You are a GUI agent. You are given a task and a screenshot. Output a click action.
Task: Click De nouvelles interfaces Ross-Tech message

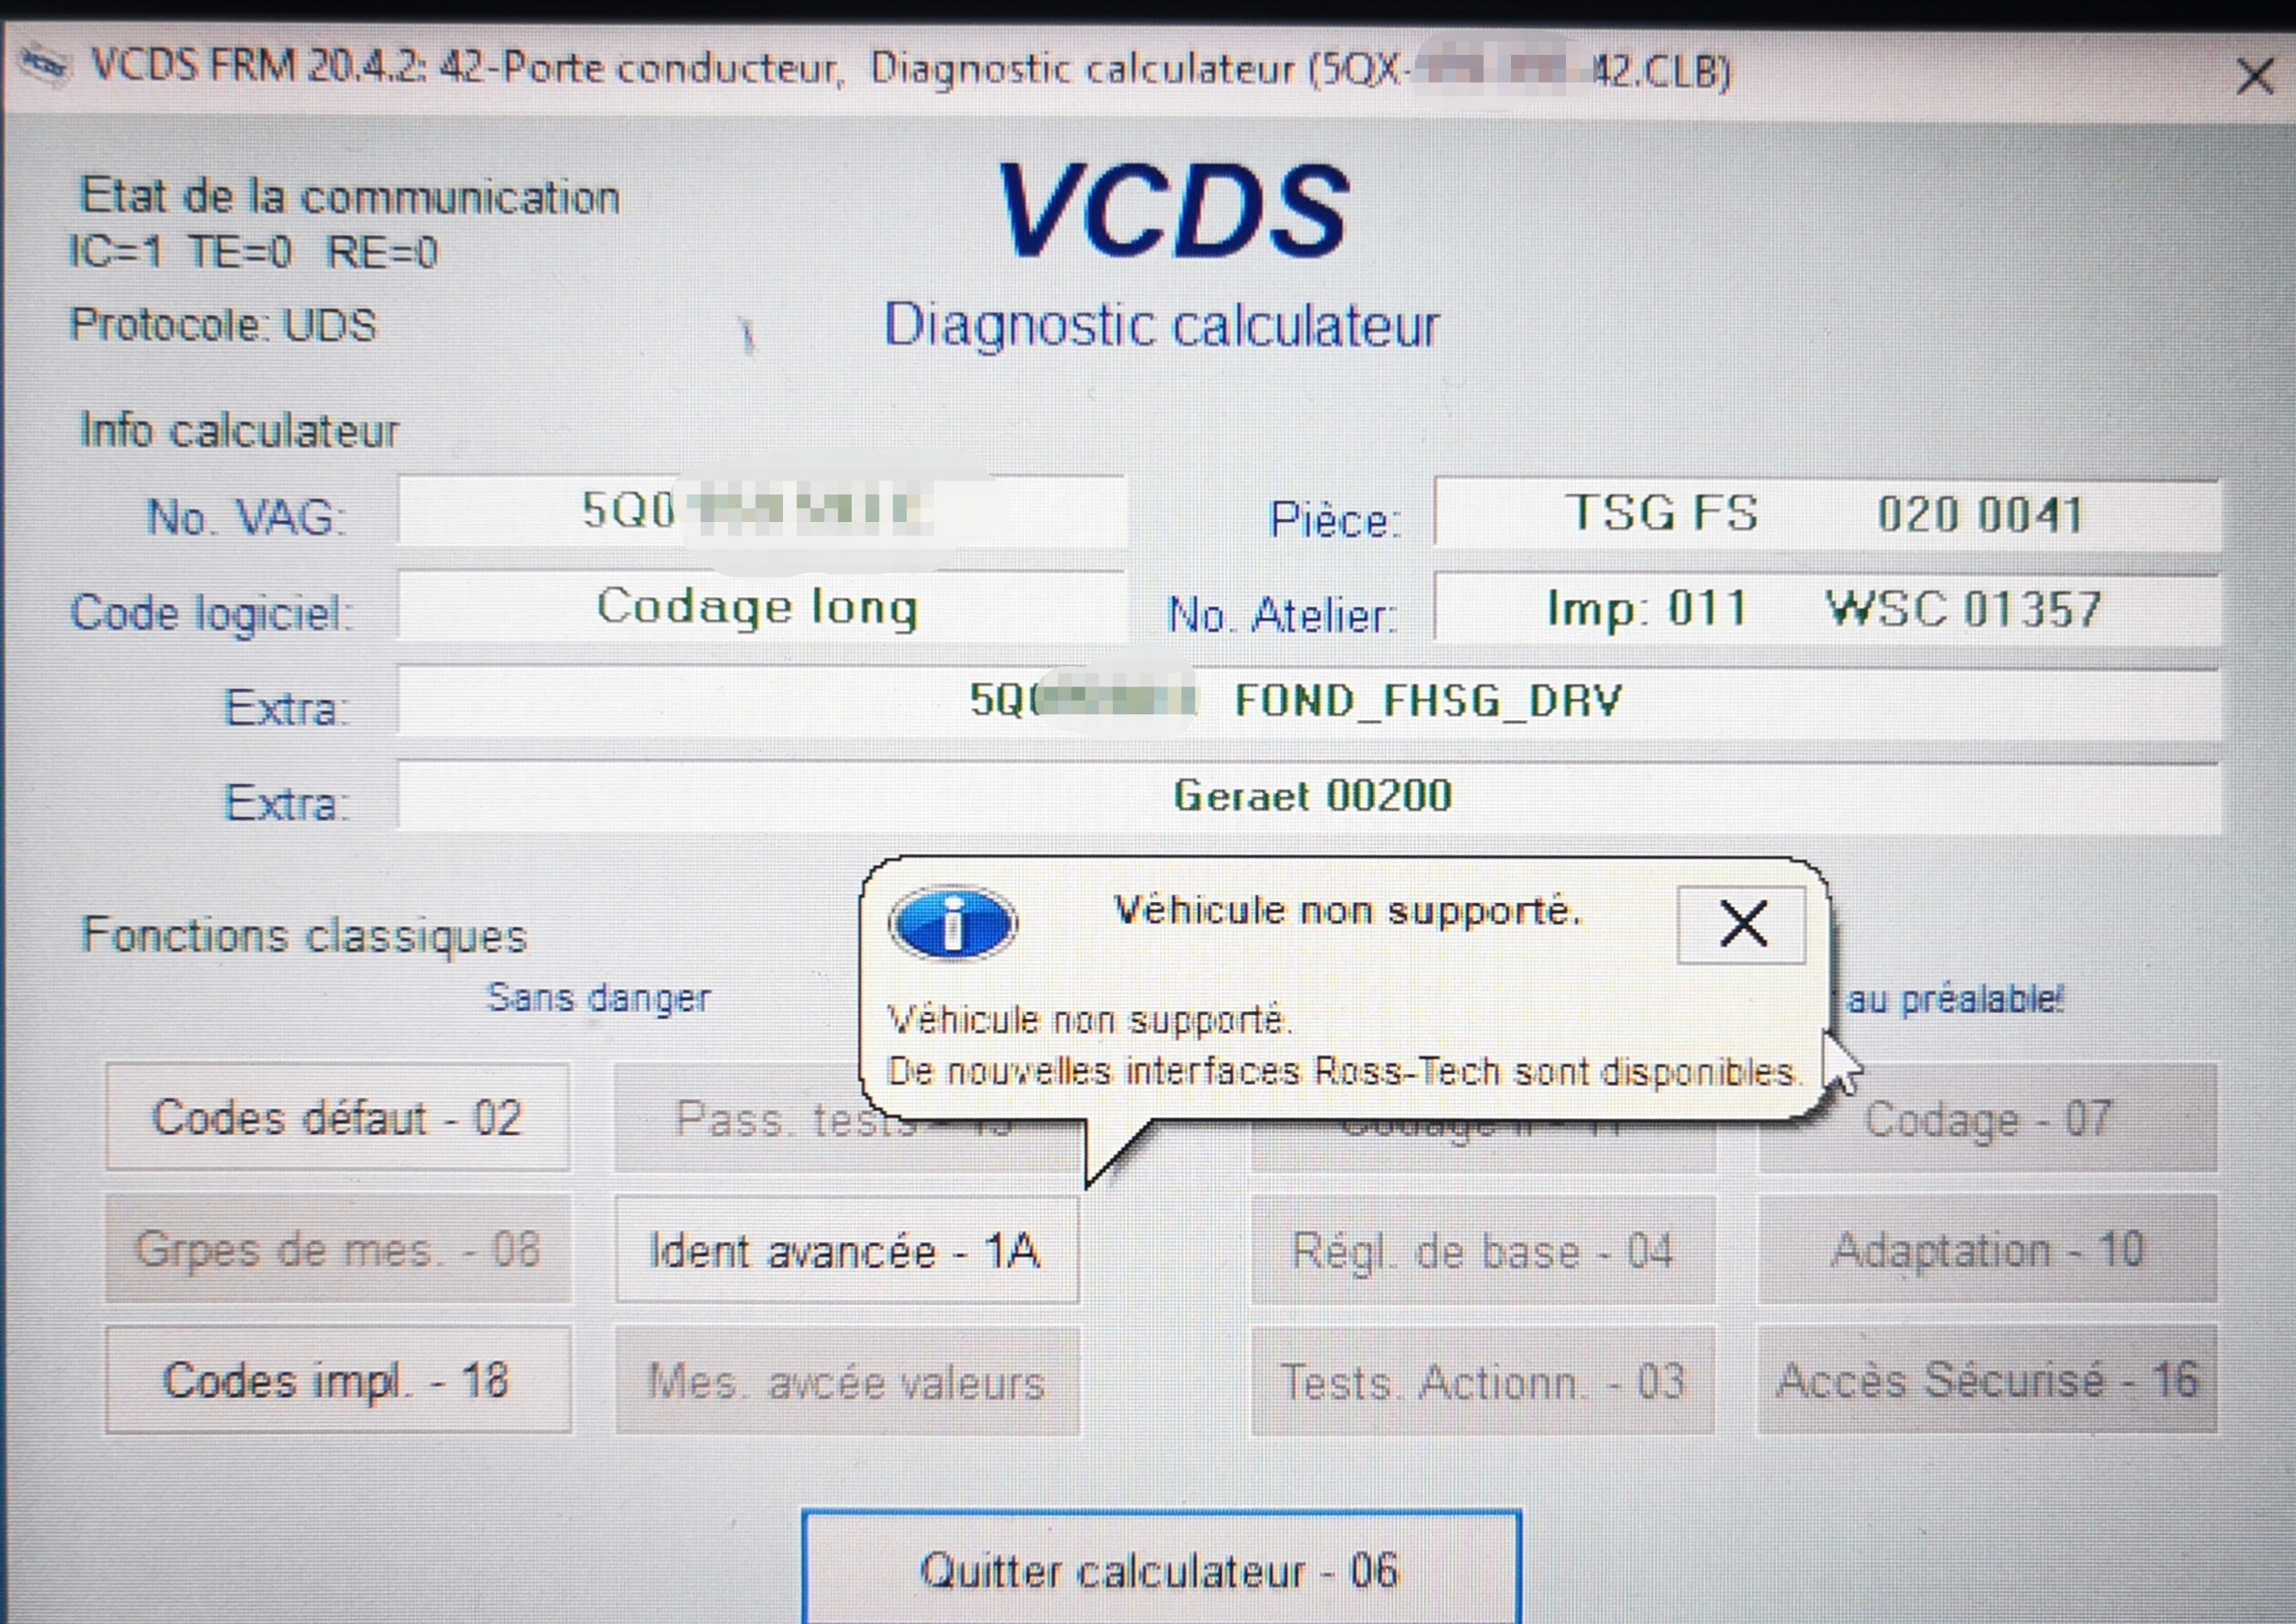(1344, 1072)
